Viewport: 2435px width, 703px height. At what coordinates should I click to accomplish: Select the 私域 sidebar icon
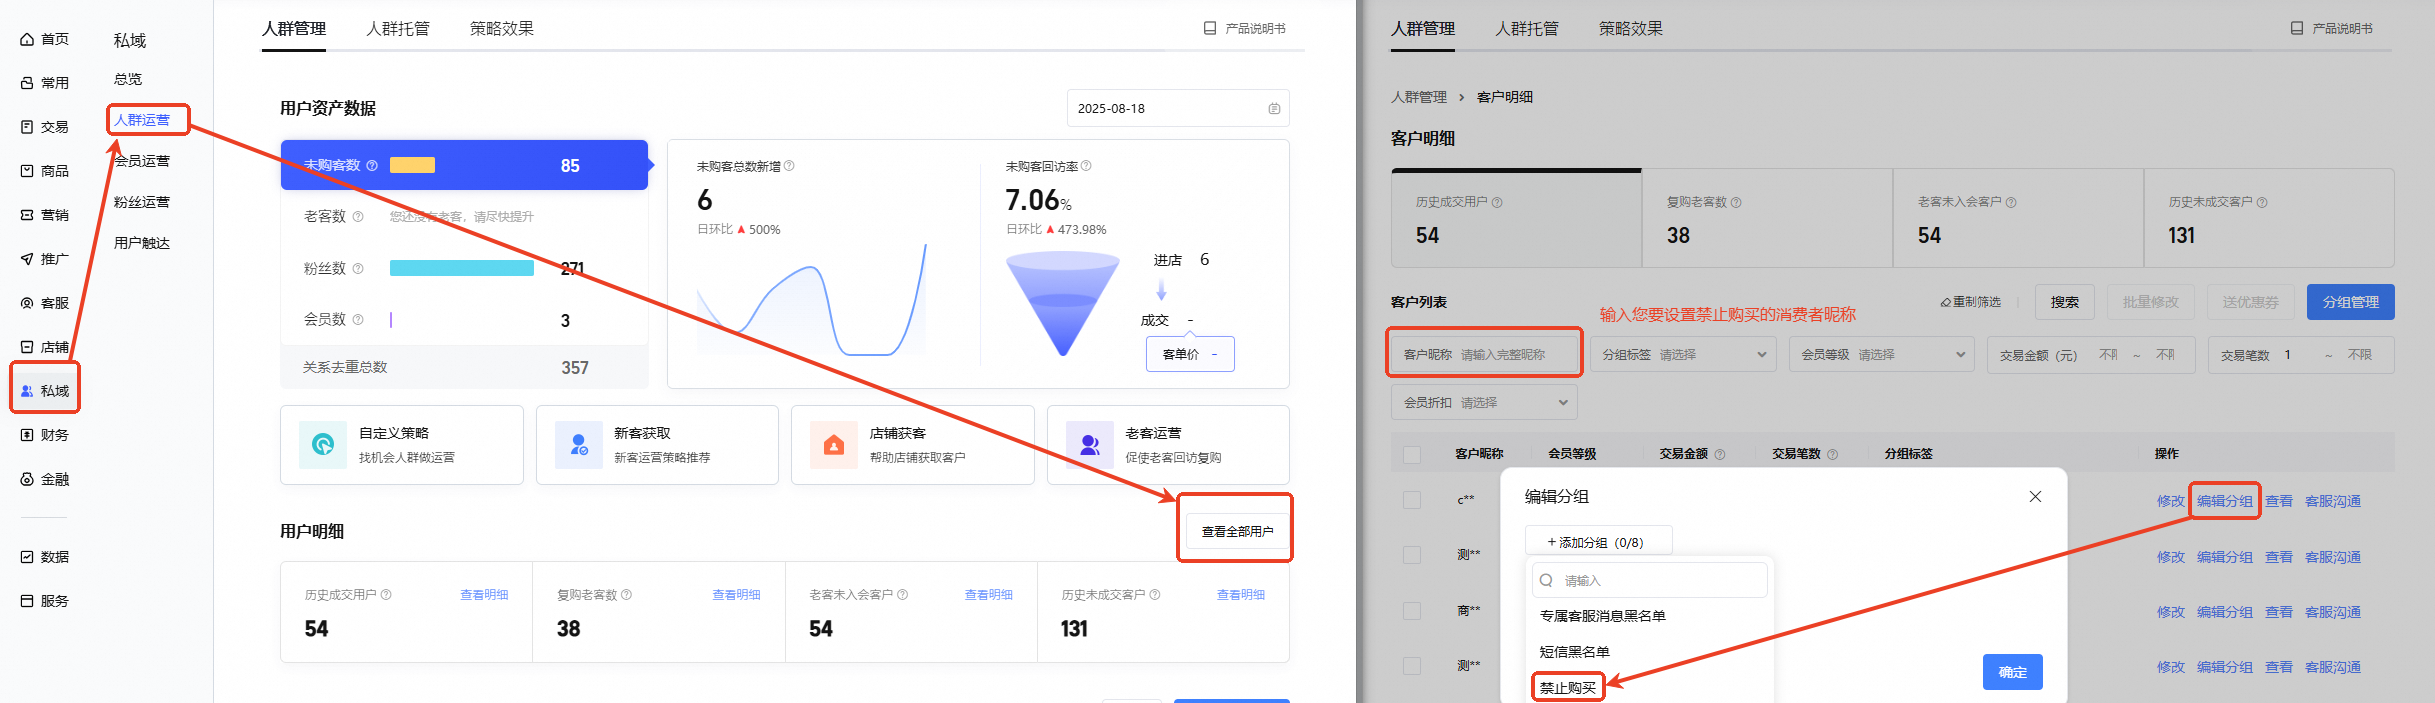pos(27,391)
